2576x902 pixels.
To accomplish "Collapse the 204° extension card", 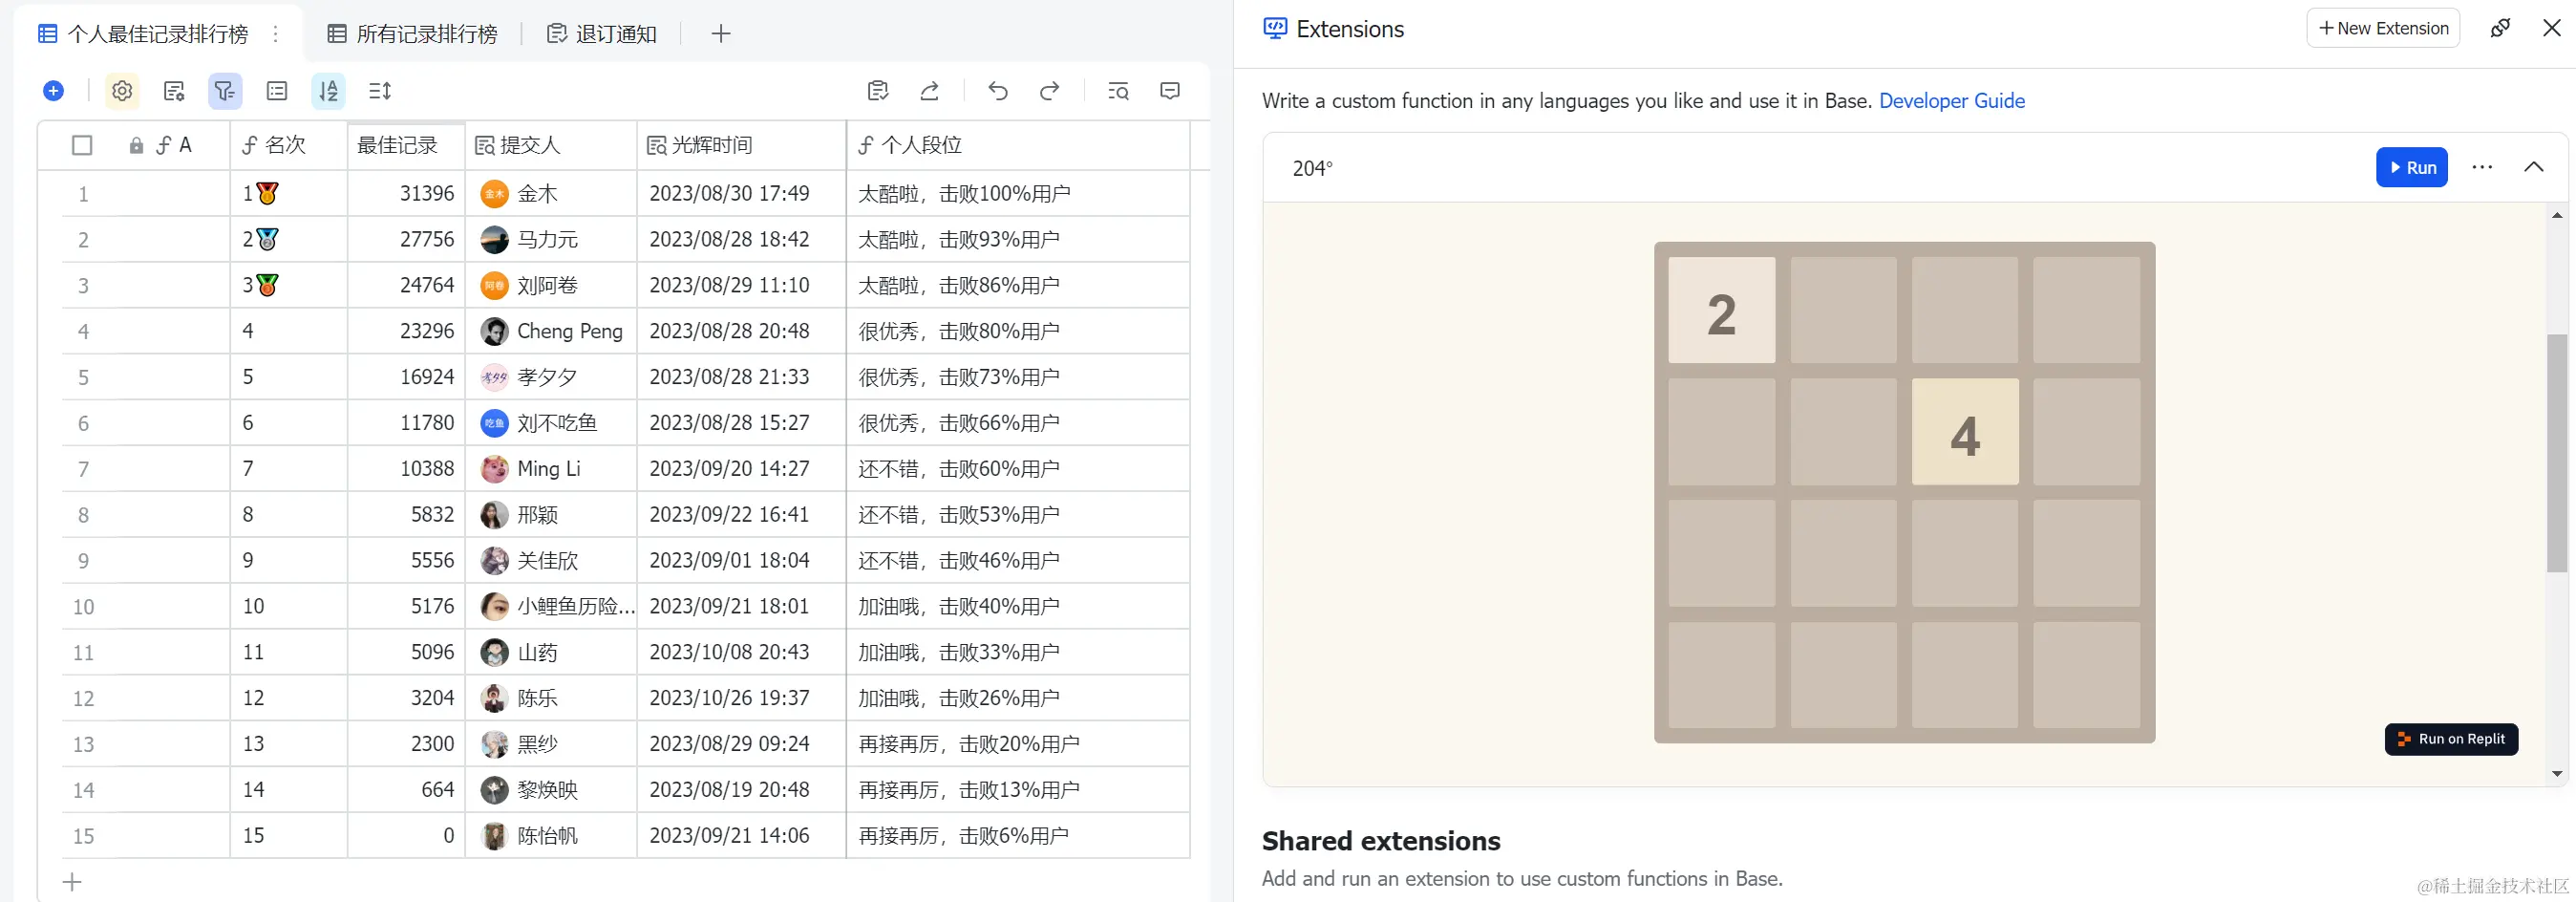I will (2533, 167).
